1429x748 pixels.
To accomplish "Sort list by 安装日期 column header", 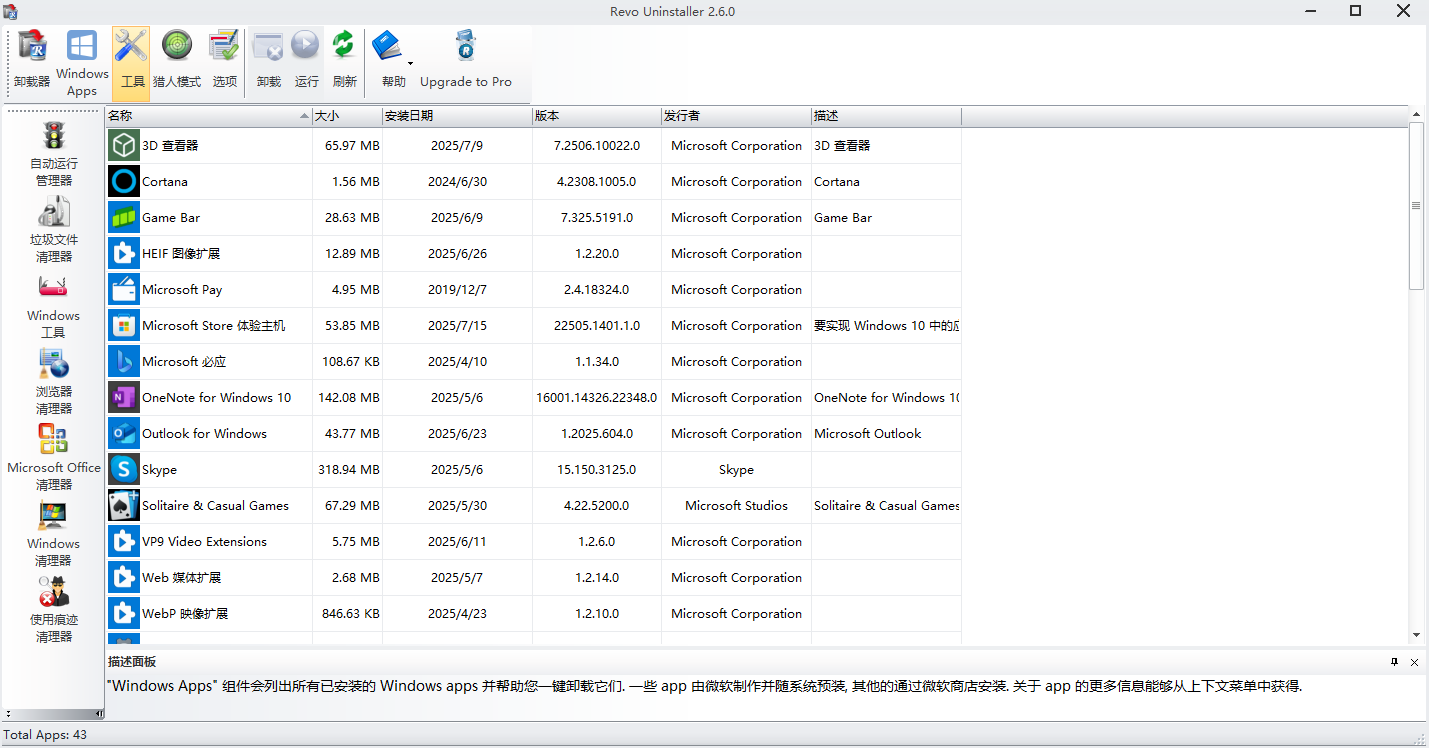I will [x=457, y=116].
